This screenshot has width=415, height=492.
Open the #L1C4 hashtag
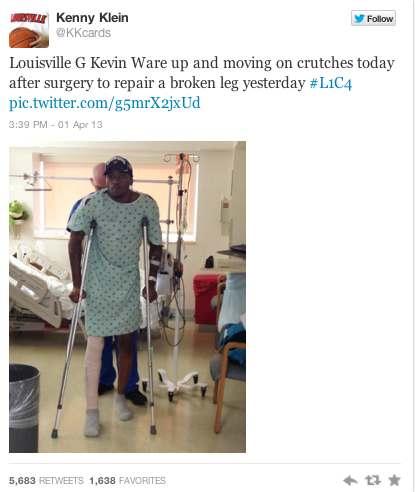click(331, 83)
